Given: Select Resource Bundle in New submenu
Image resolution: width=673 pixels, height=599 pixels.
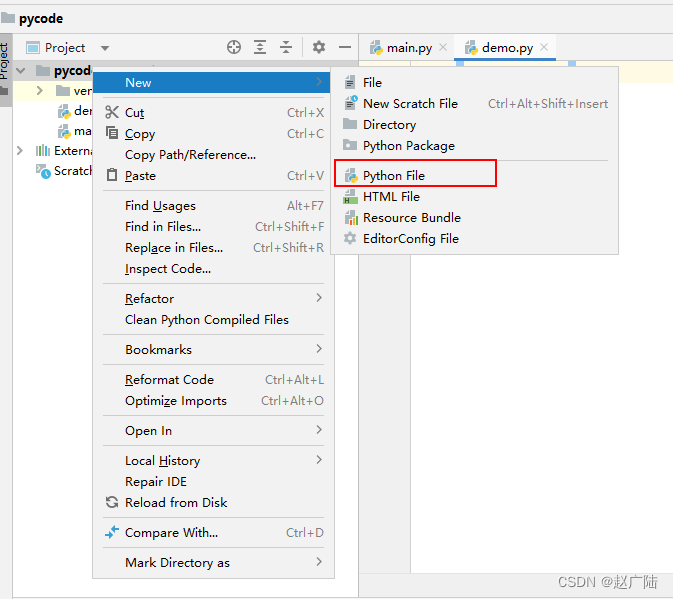Looking at the screenshot, I should click(x=475, y=218).
